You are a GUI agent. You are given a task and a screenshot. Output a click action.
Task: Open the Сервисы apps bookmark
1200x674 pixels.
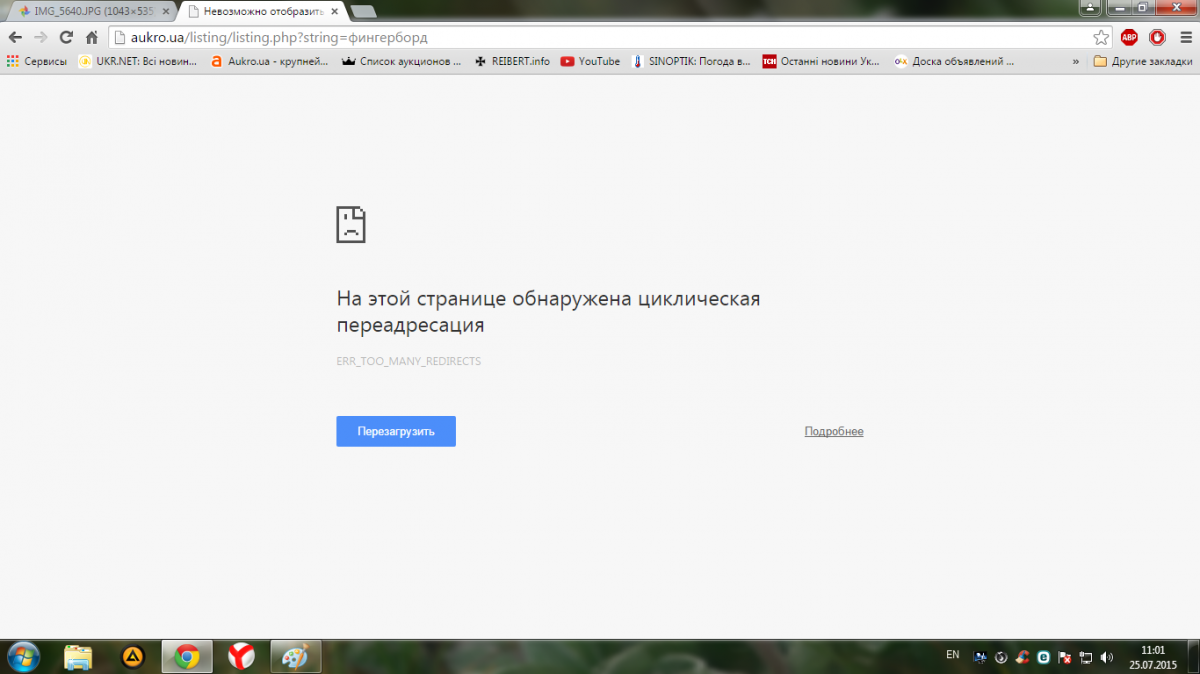[x=37, y=61]
